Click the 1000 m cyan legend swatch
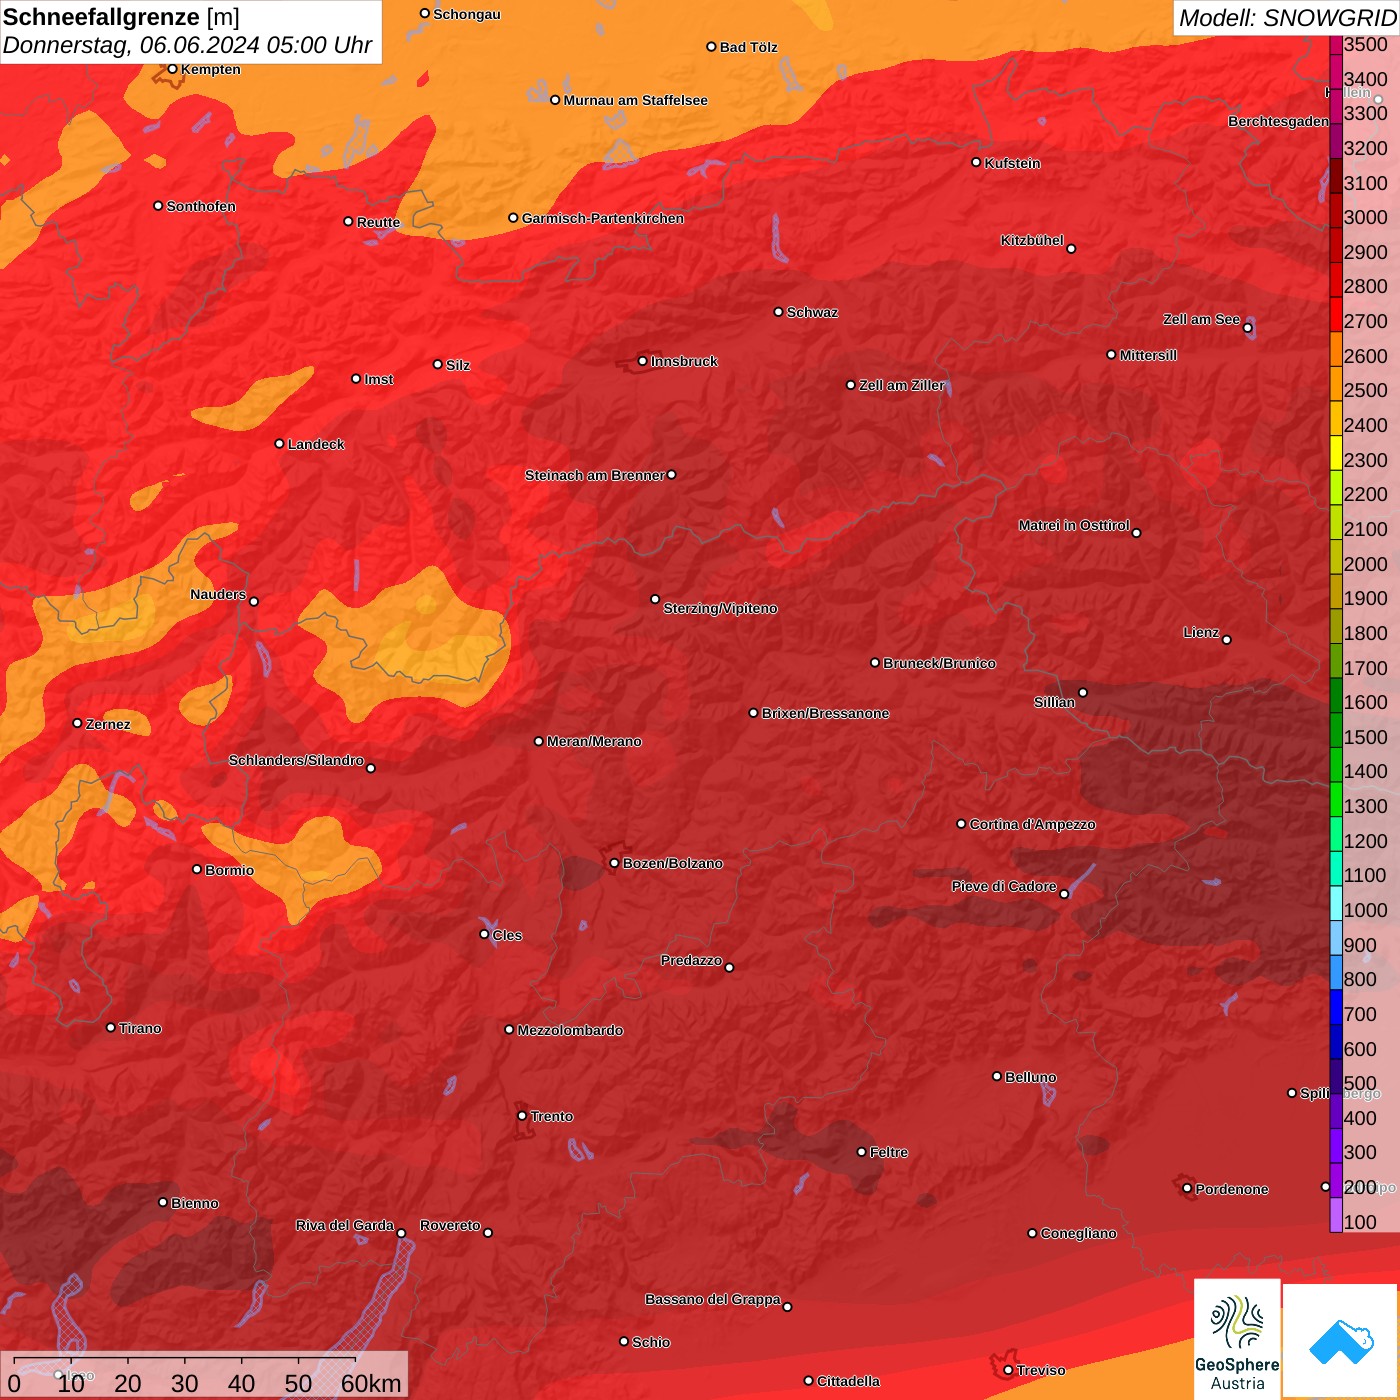Image resolution: width=1400 pixels, height=1400 pixels. point(1336,902)
